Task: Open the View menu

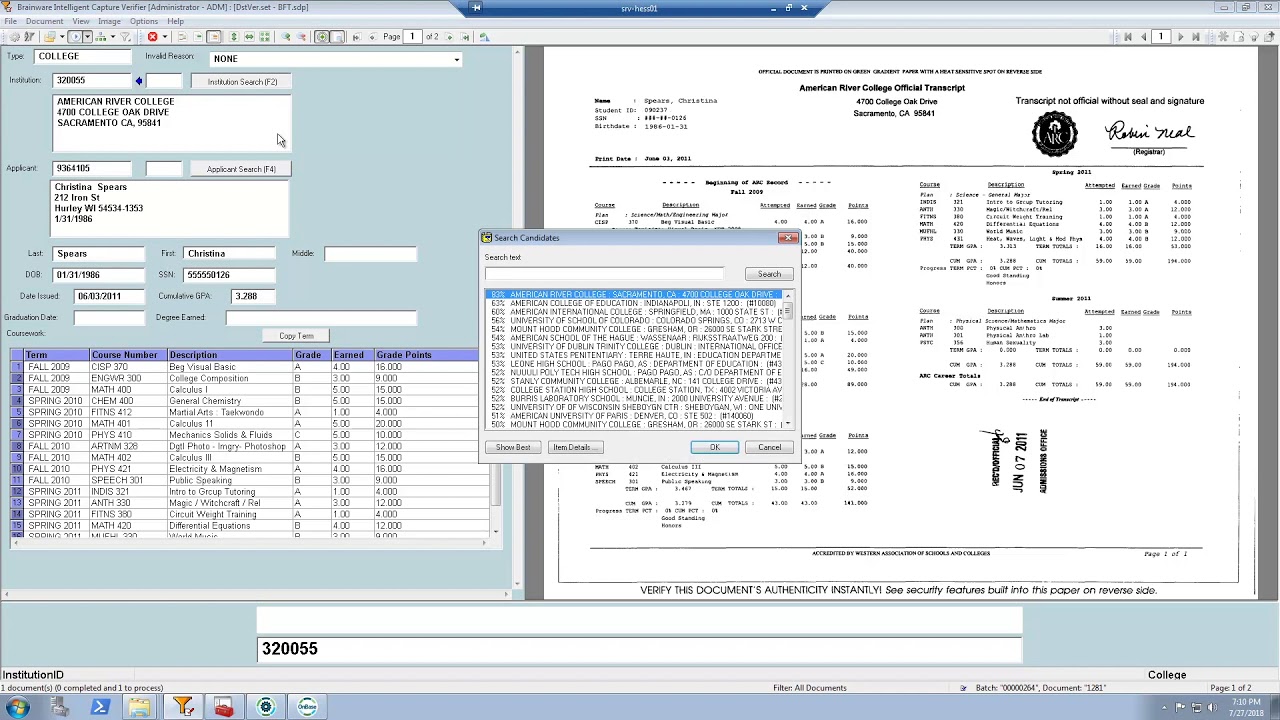Action: pos(80,21)
